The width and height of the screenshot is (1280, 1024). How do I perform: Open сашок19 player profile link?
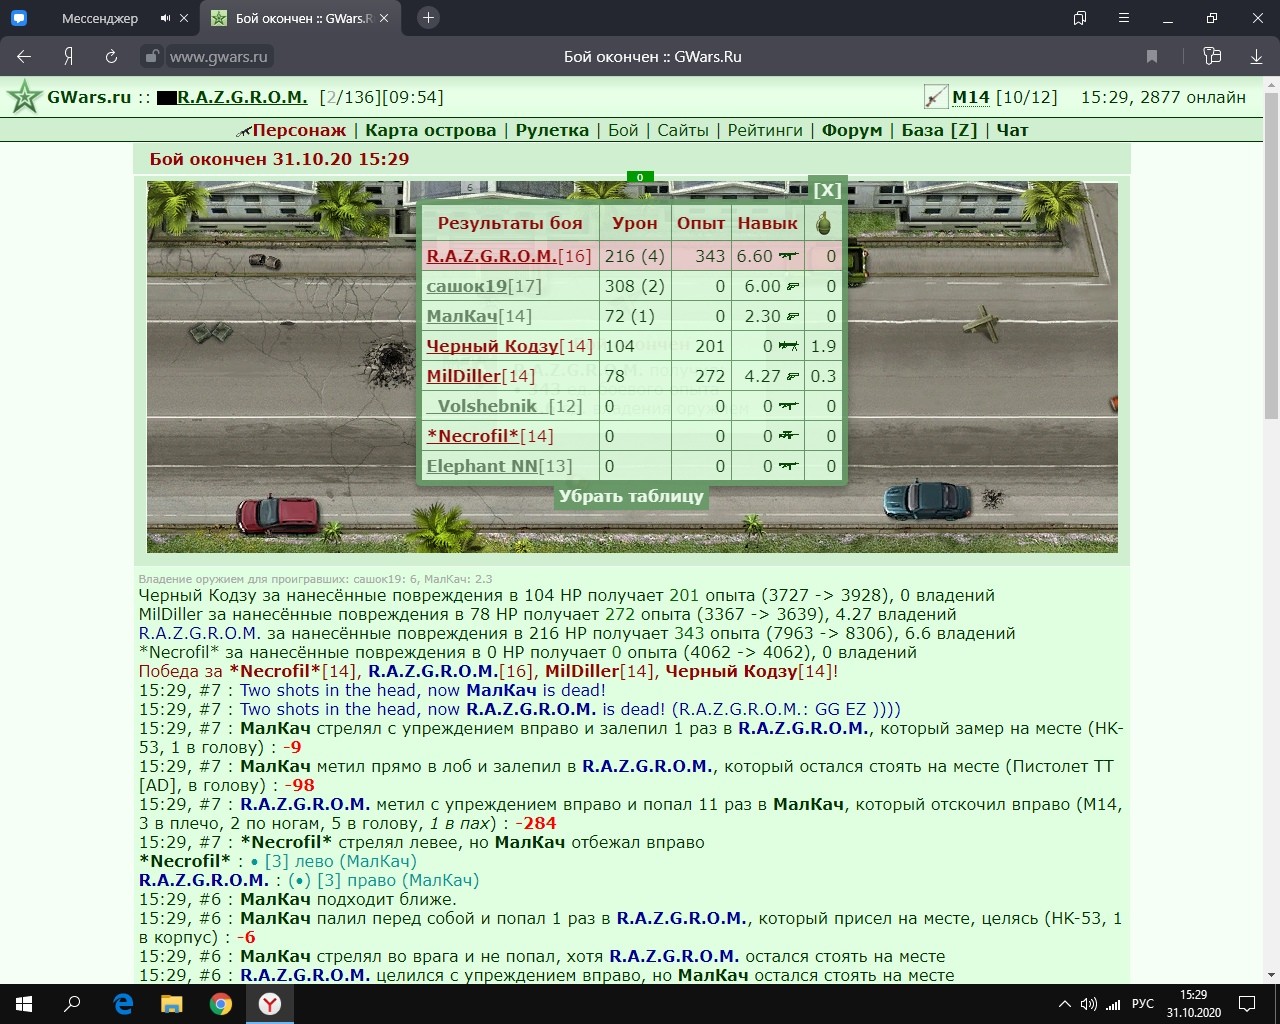click(x=467, y=286)
